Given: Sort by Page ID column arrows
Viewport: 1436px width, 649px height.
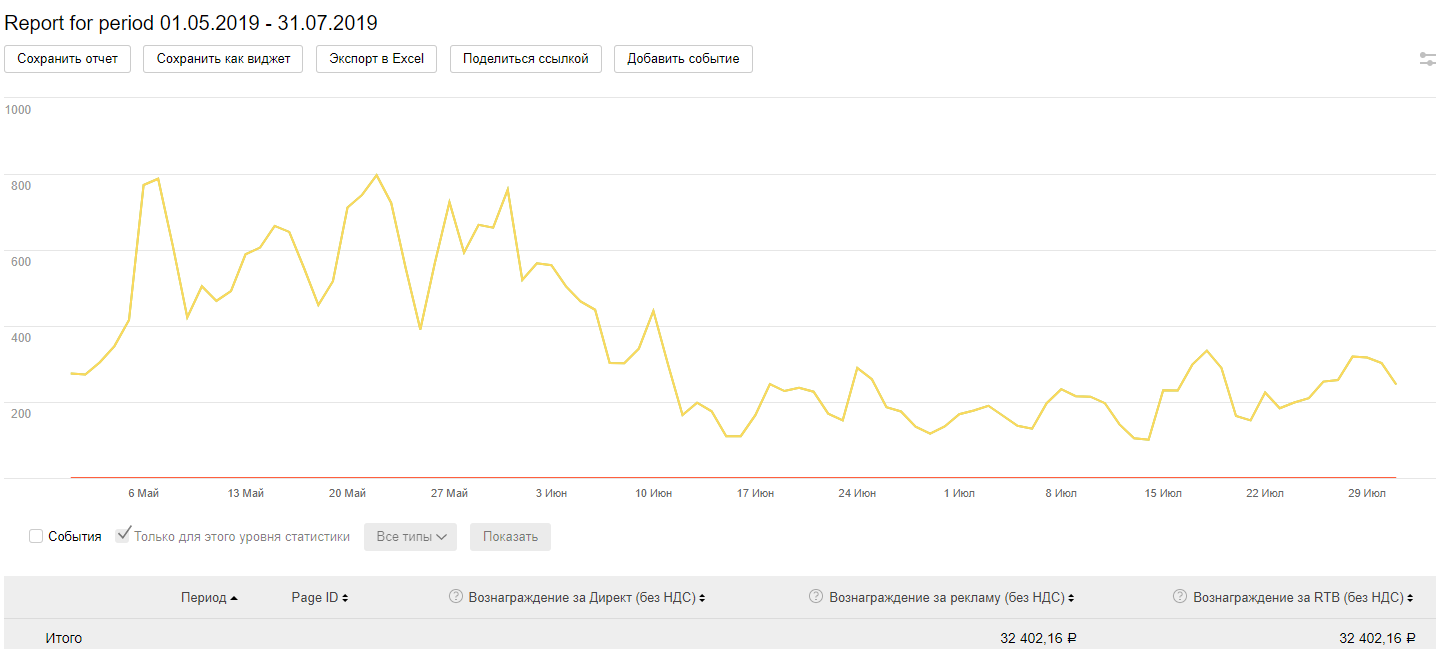Looking at the screenshot, I should pyautogui.click(x=345, y=598).
